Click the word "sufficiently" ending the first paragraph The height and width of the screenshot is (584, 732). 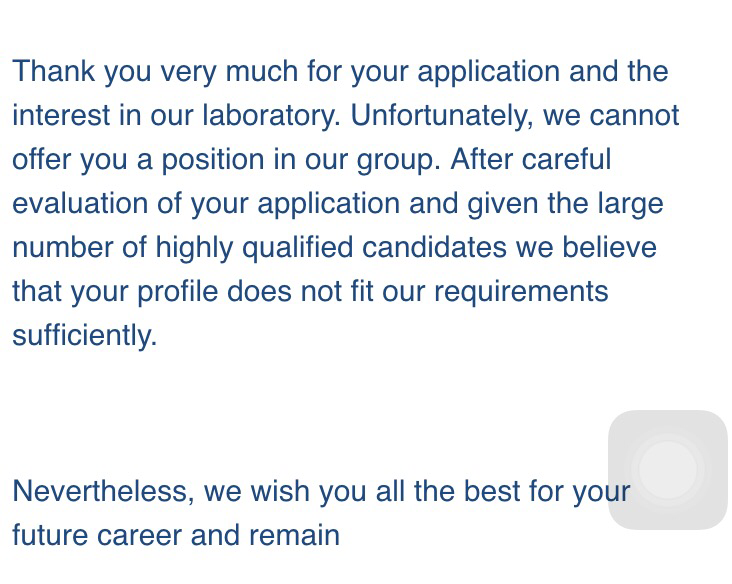(x=84, y=335)
